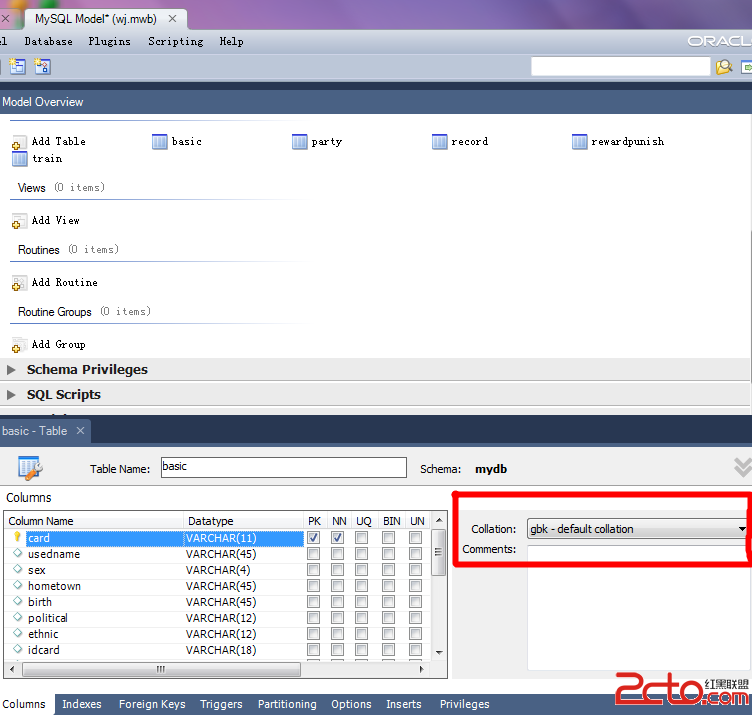
Task: Uncheck NN checkbox for card column
Action: pos(338,538)
